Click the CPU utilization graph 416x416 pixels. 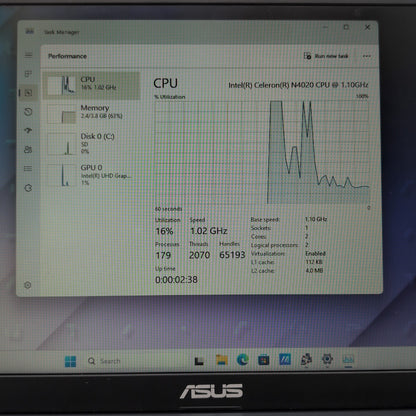pyautogui.click(x=262, y=152)
